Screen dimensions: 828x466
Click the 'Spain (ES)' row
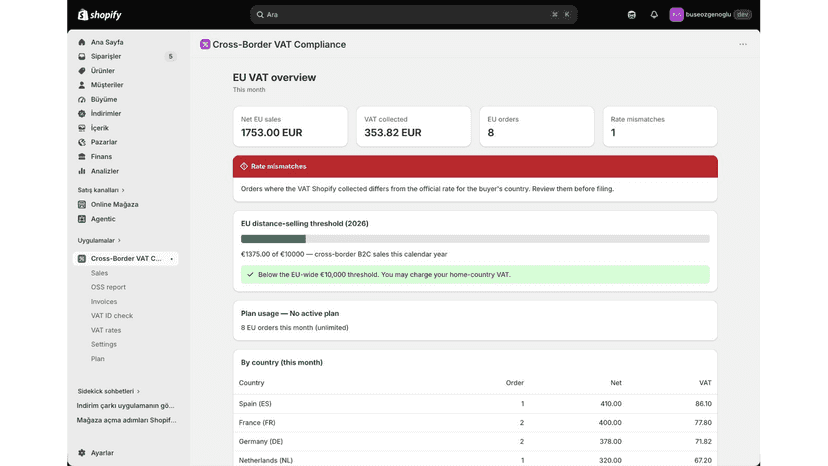(x=475, y=404)
